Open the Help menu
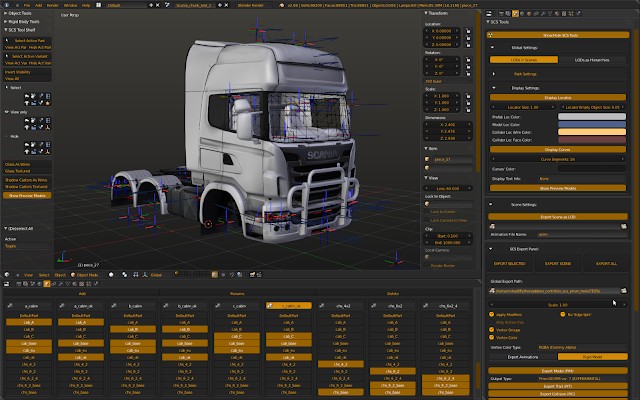The height and width of the screenshot is (400, 640). [86, 5]
